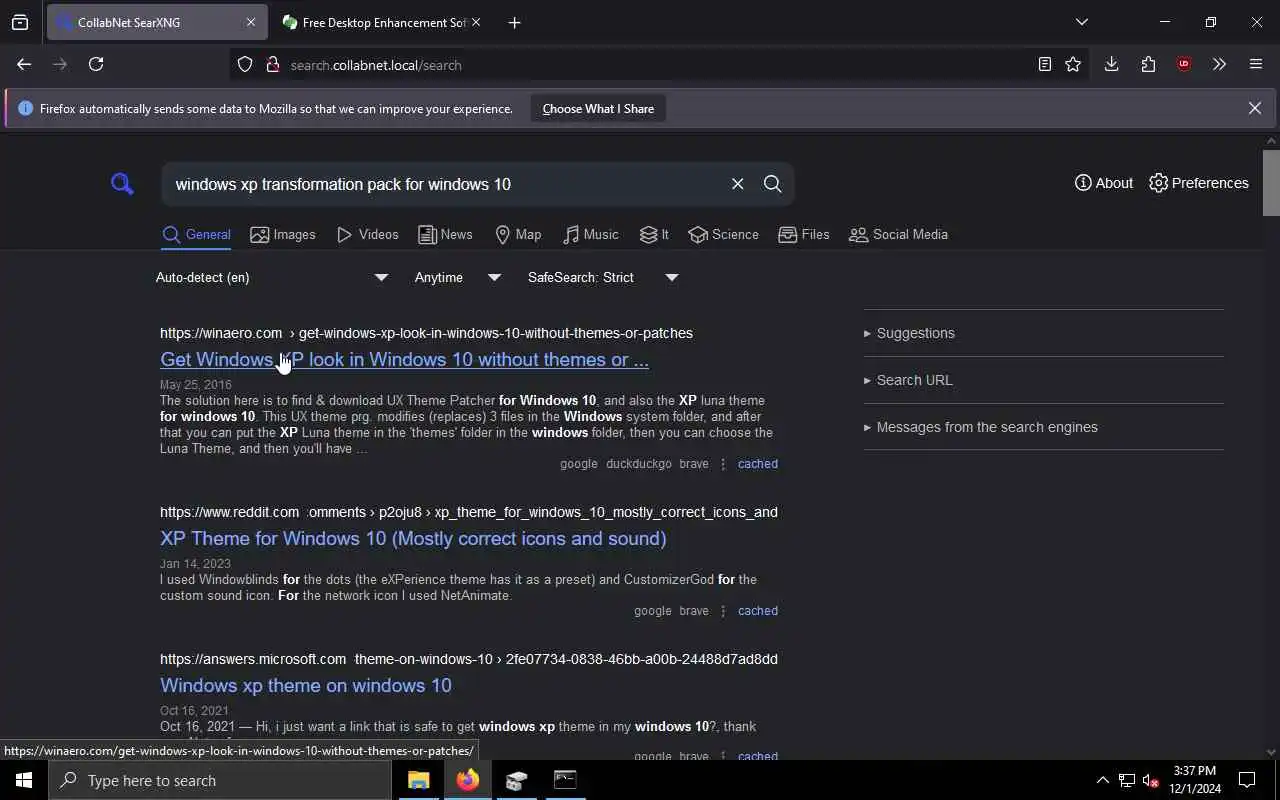
Task: Dismiss the Firefox data notification bar
Action: [x=1254, y=108]
